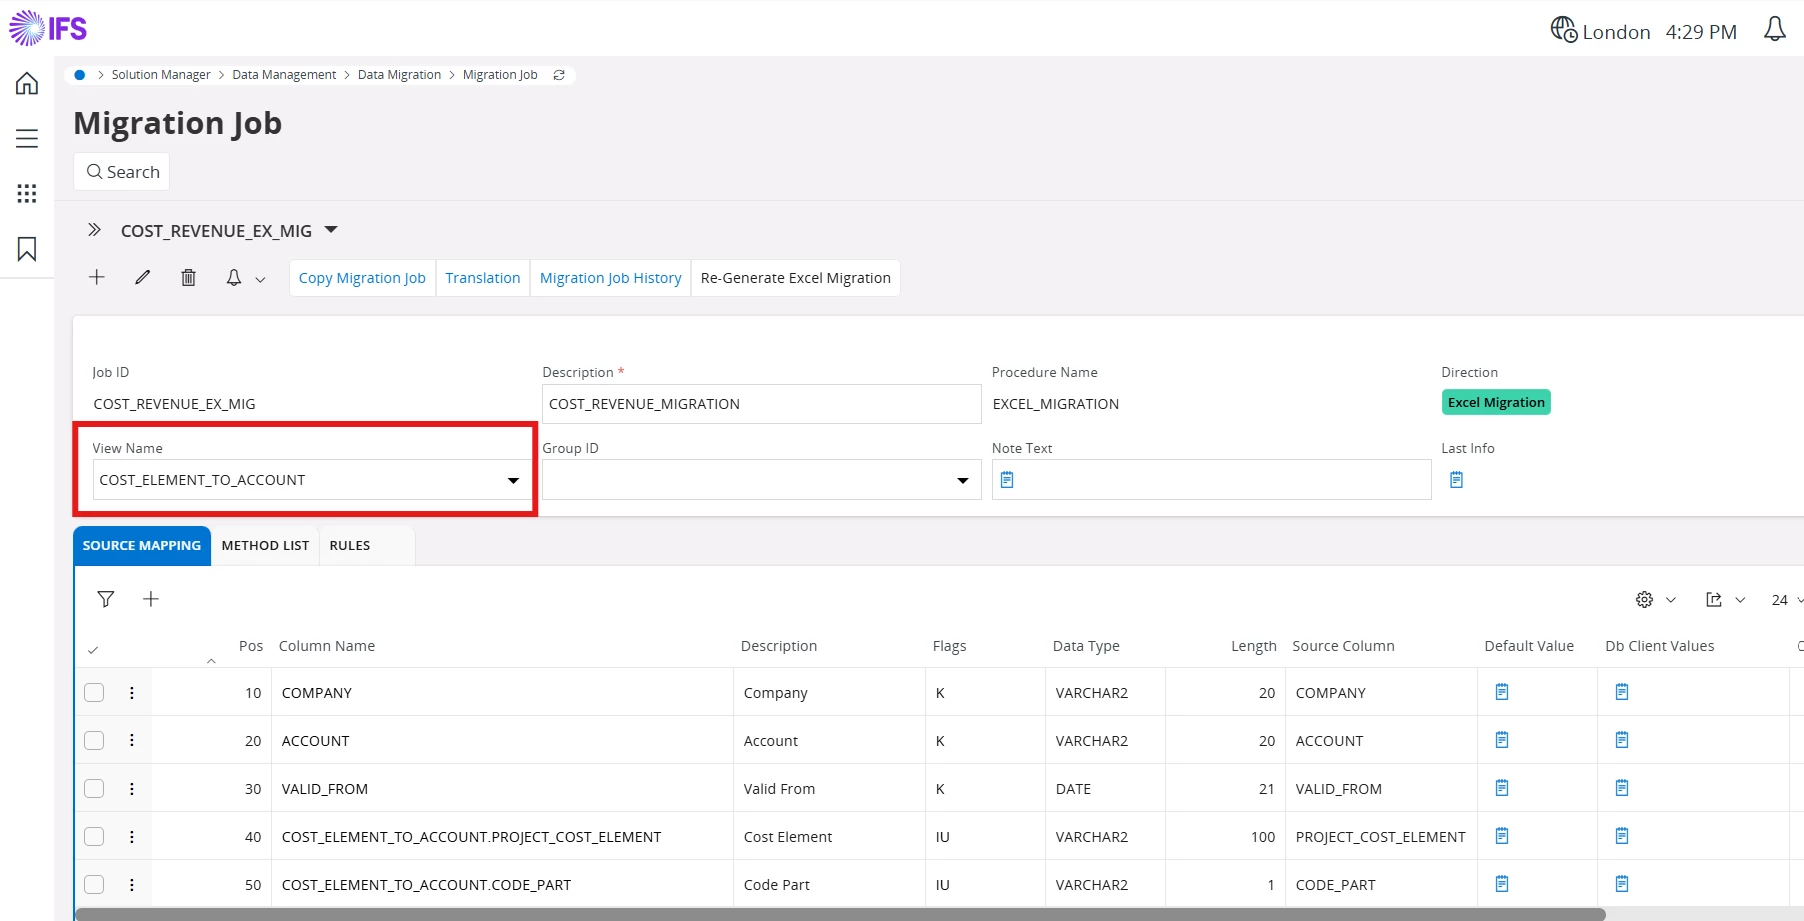Click the London time zone globe icon
Screen dimensions: 1804x921
point(1563,30)
